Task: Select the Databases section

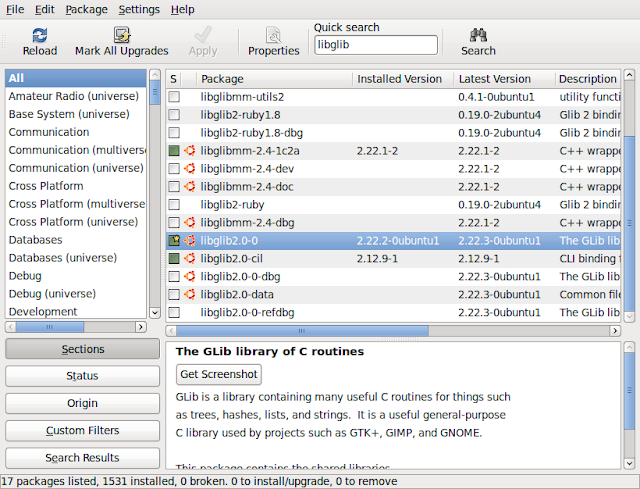Action: click(76, 240)
